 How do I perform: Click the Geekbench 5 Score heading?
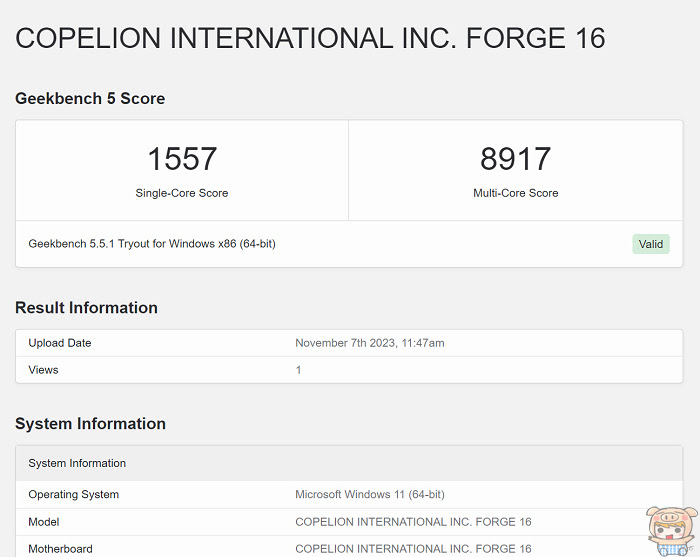(x=90, y=98)
